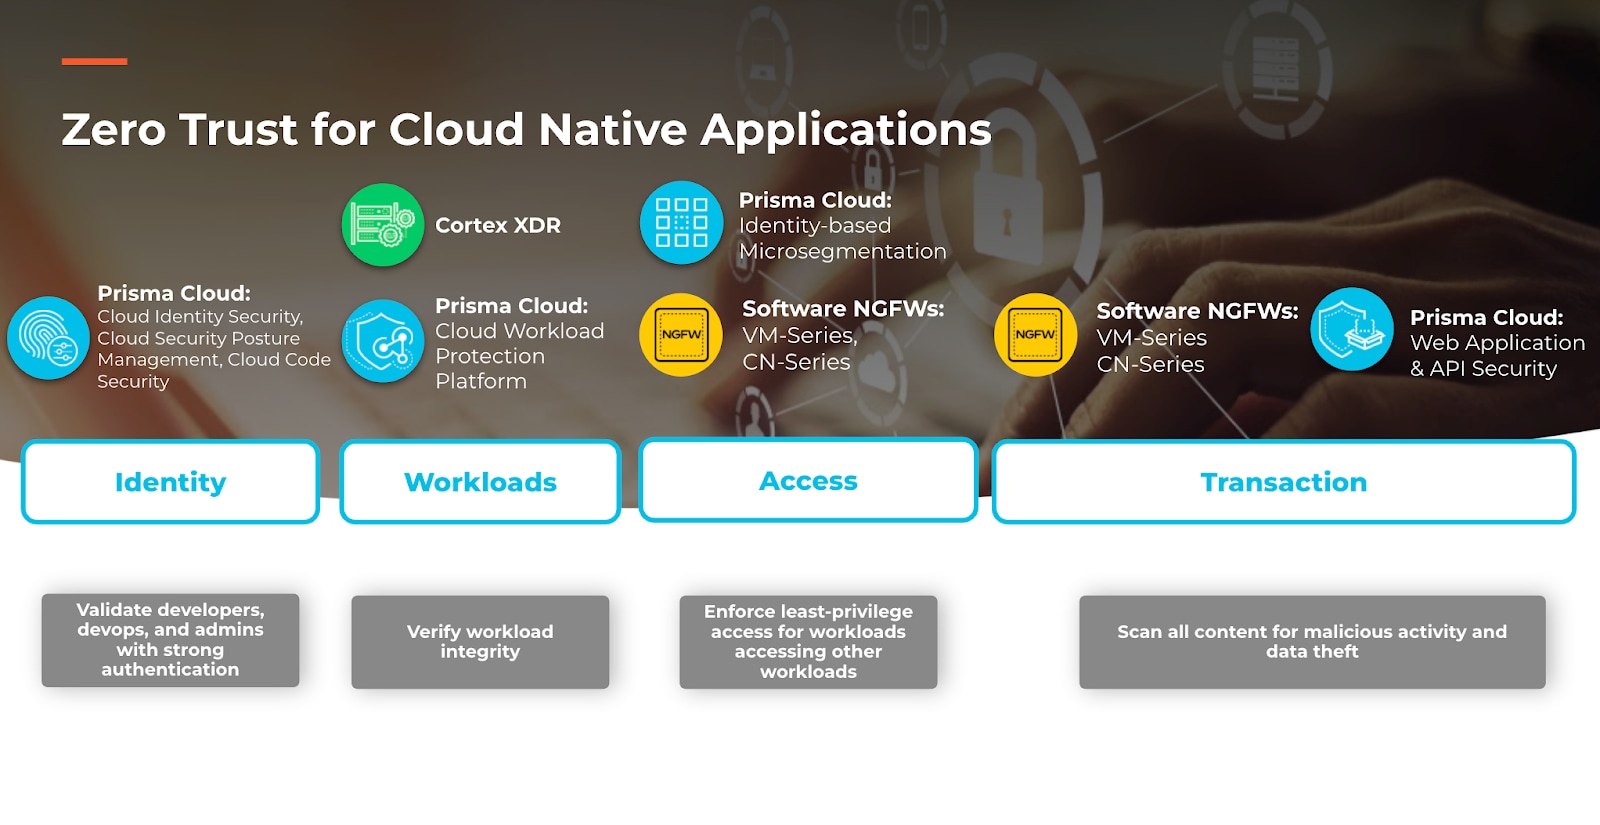Click 'Web Application & API Security' text
This screenshot has width=1600, height=825.
click(1497, 356)
